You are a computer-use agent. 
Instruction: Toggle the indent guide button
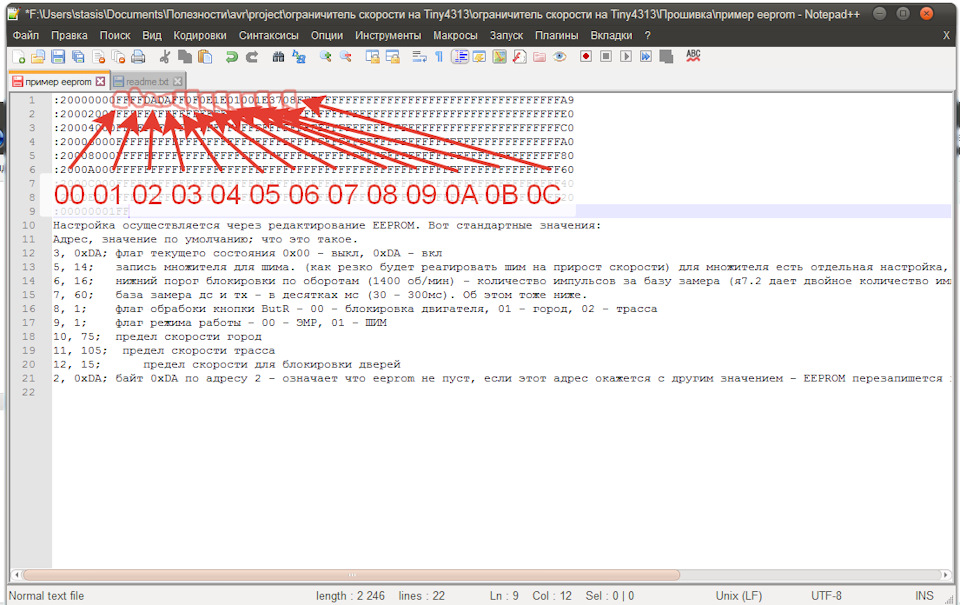[x=459, y=57]
